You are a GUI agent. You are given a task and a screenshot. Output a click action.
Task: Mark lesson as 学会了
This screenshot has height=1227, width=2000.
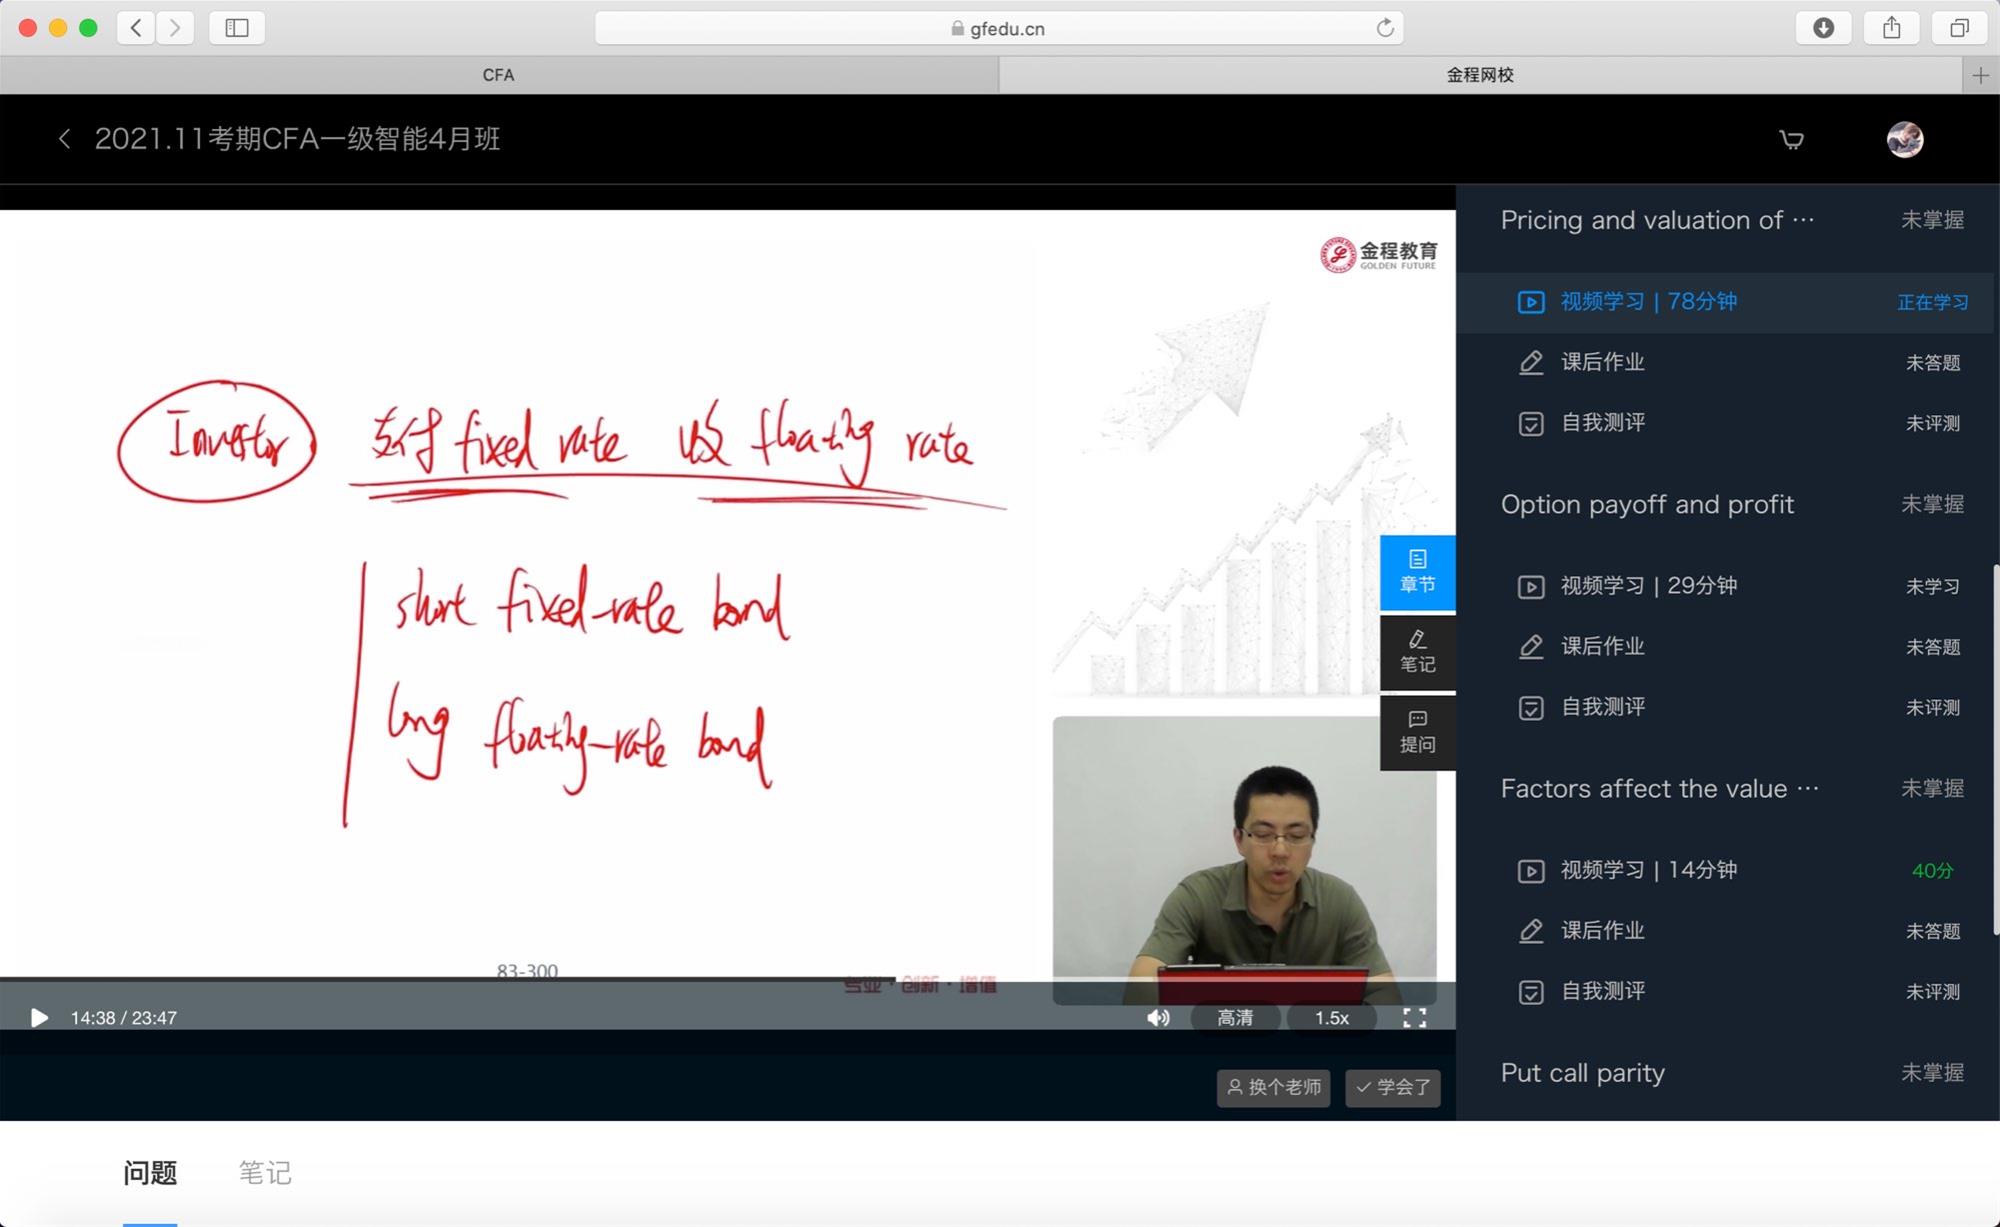(1393, 1087)
